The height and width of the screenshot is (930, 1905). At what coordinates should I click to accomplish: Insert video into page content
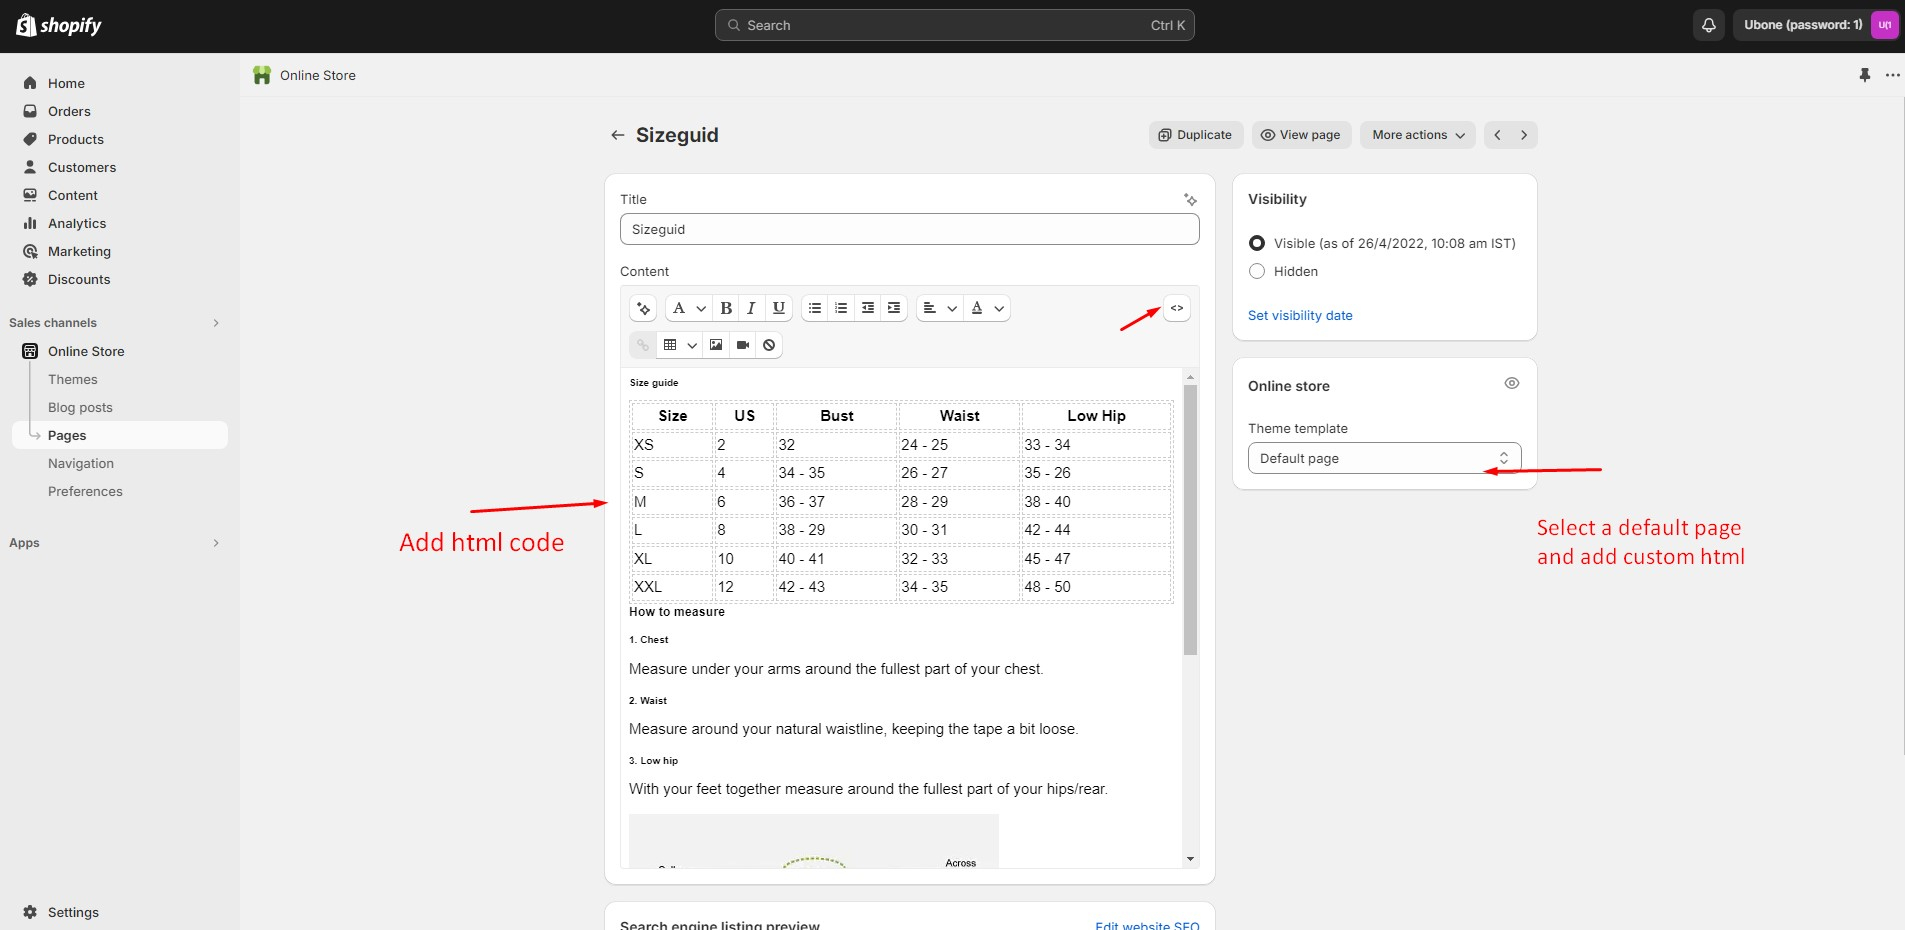pyautogui.click(x=743, y=345)
